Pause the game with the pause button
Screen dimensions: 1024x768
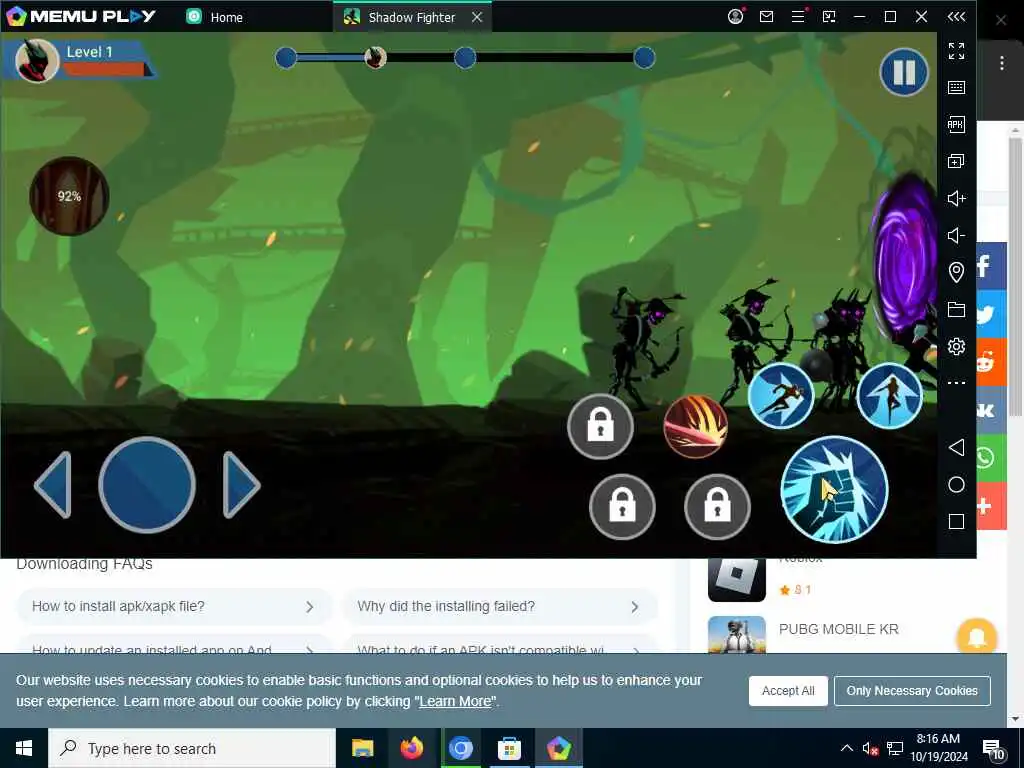(904, 72)
